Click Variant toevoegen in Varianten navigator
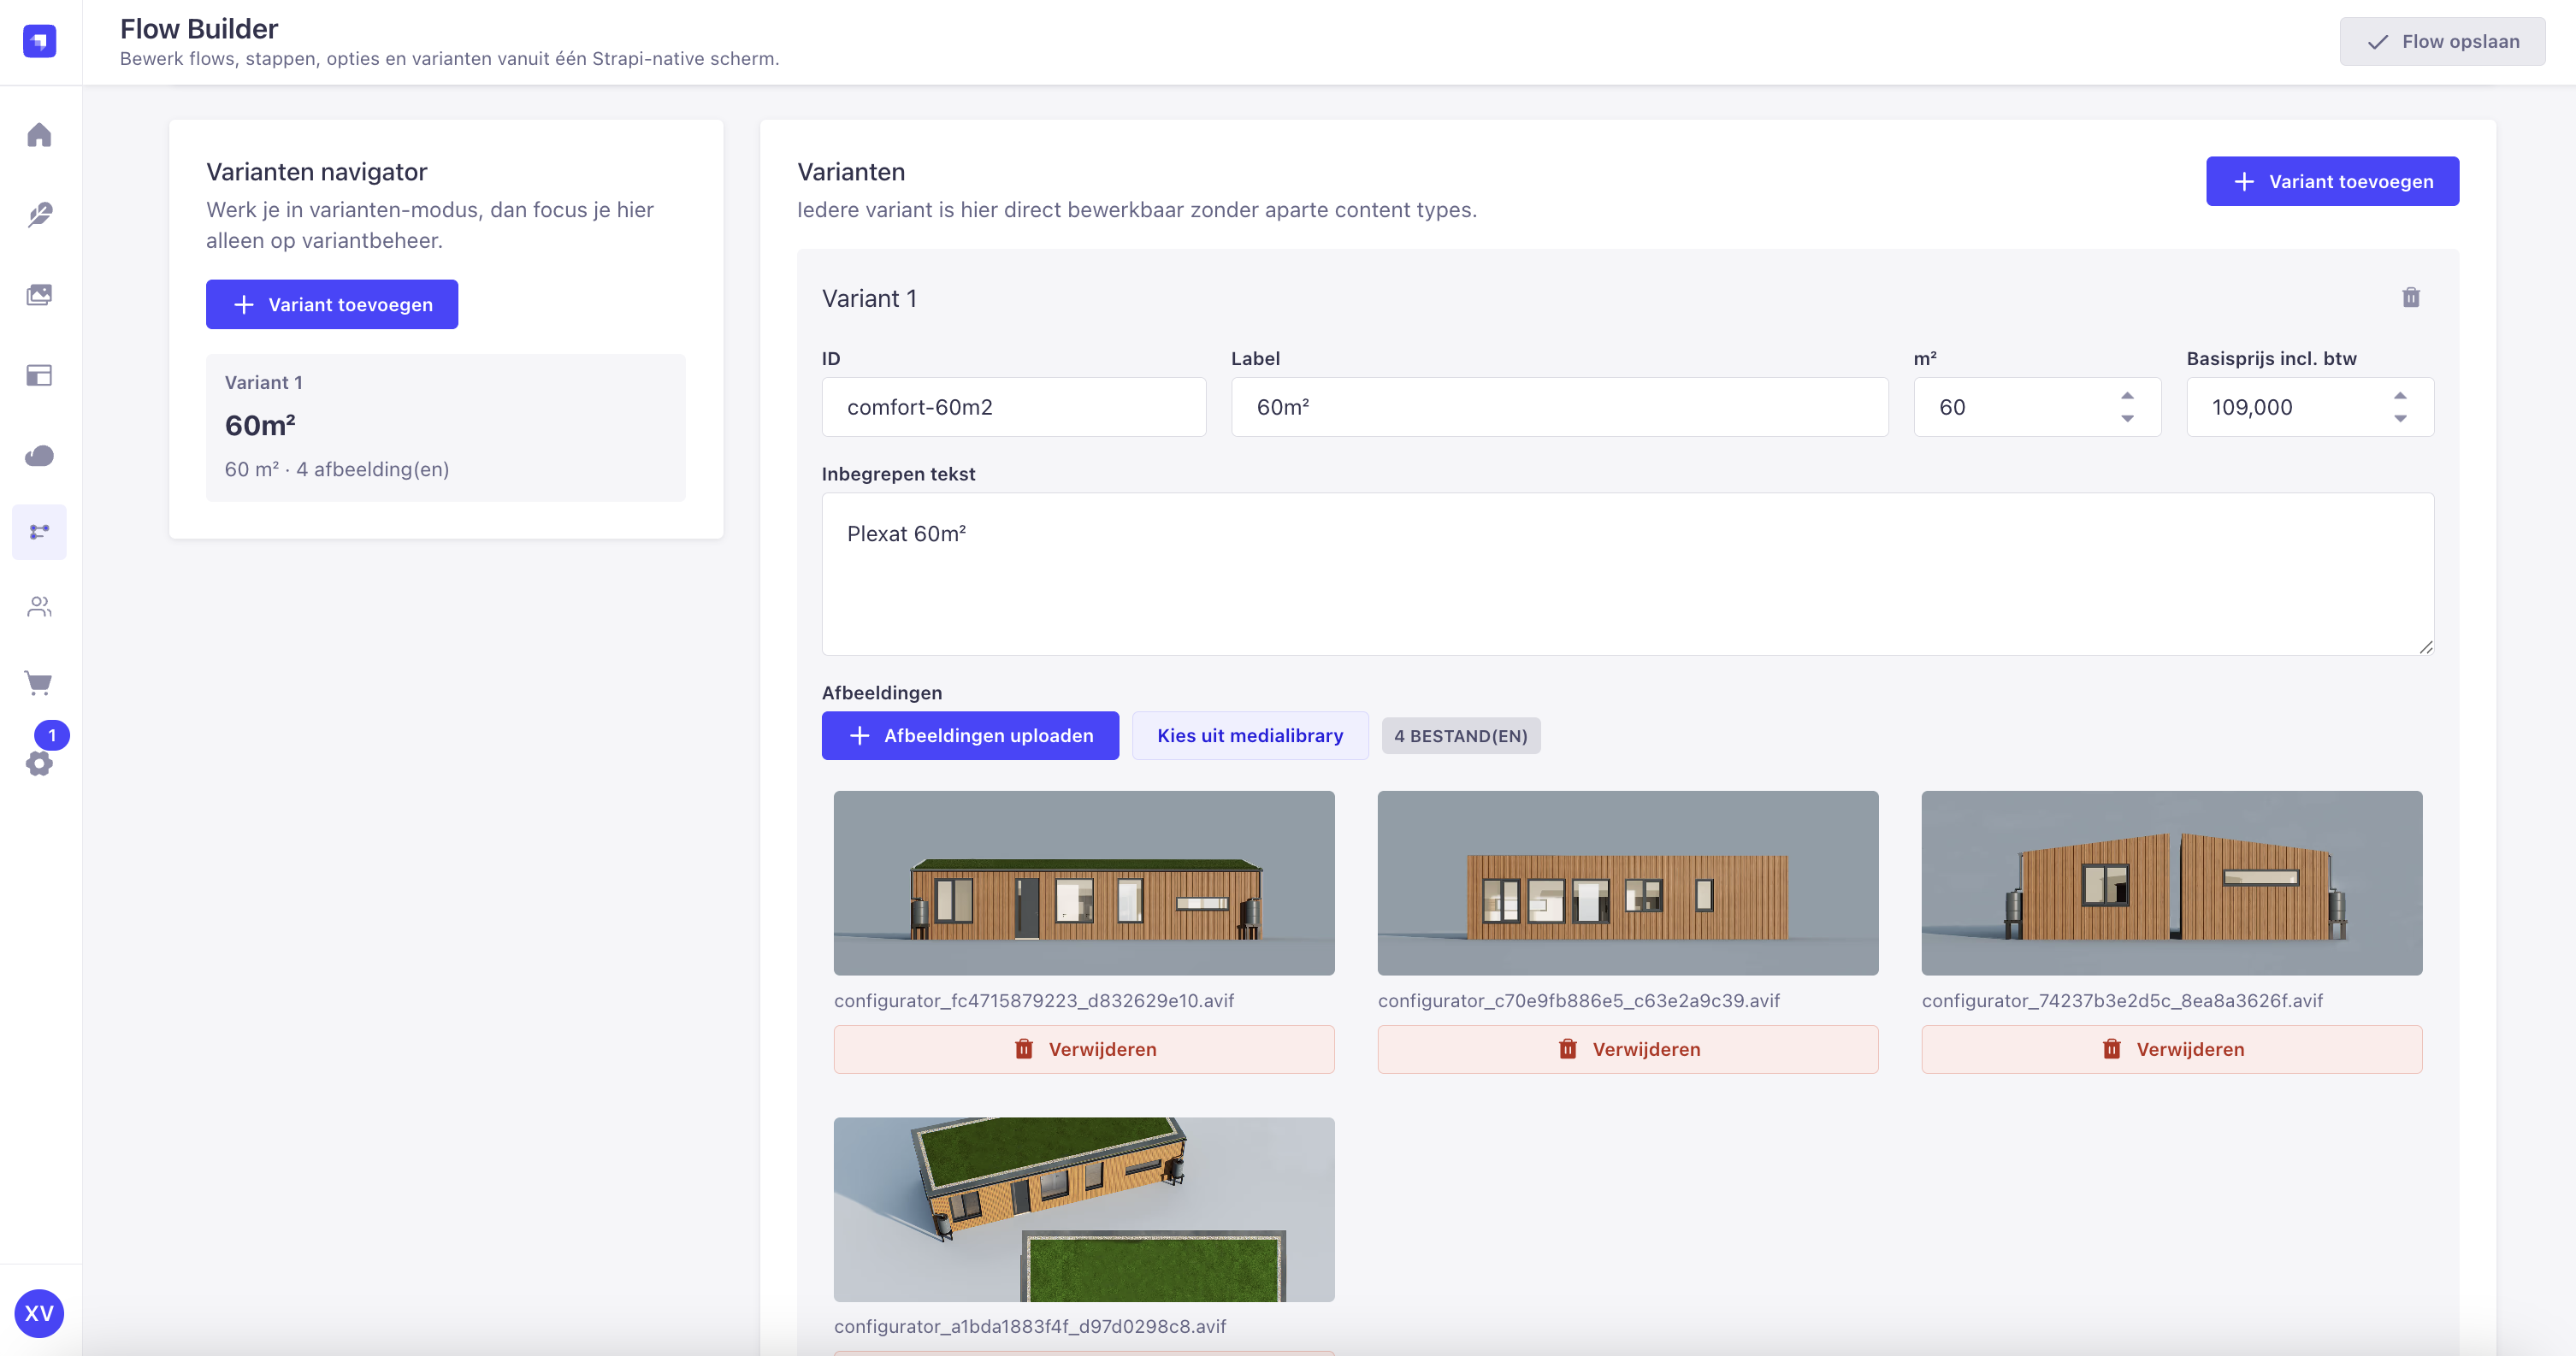2576x1356 pixels. [332, 304]
